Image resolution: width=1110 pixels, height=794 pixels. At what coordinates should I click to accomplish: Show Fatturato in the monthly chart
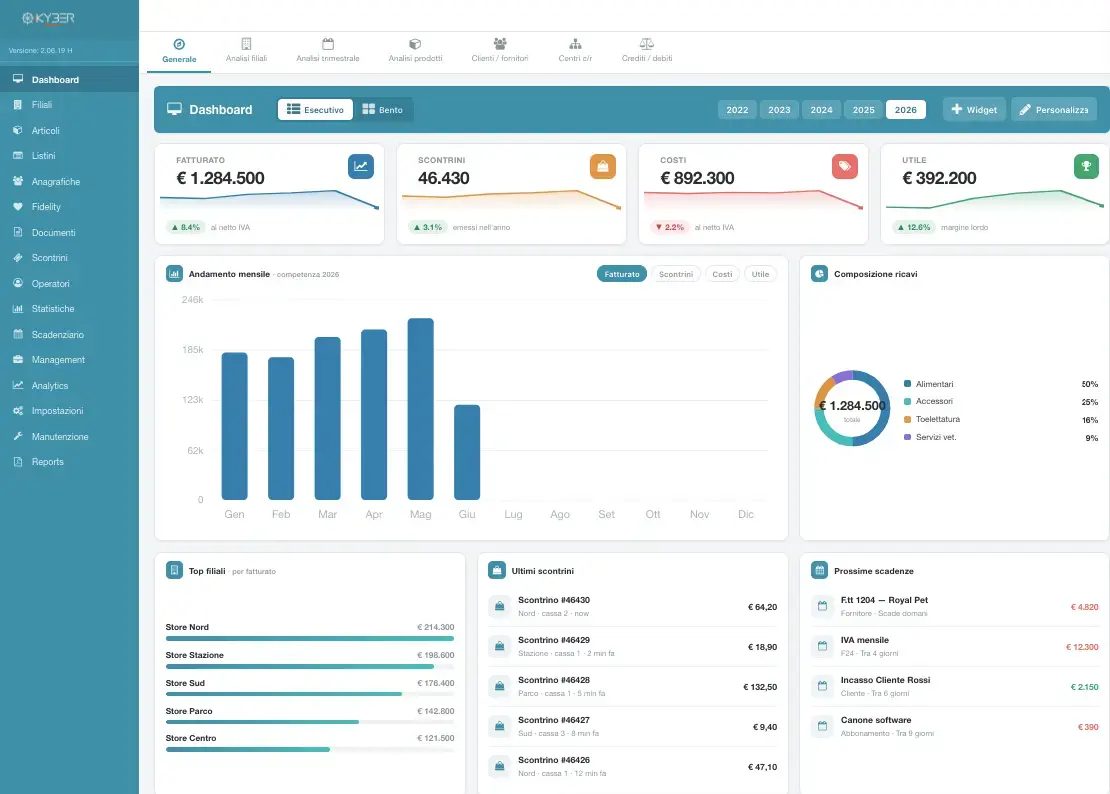(622, 274)
